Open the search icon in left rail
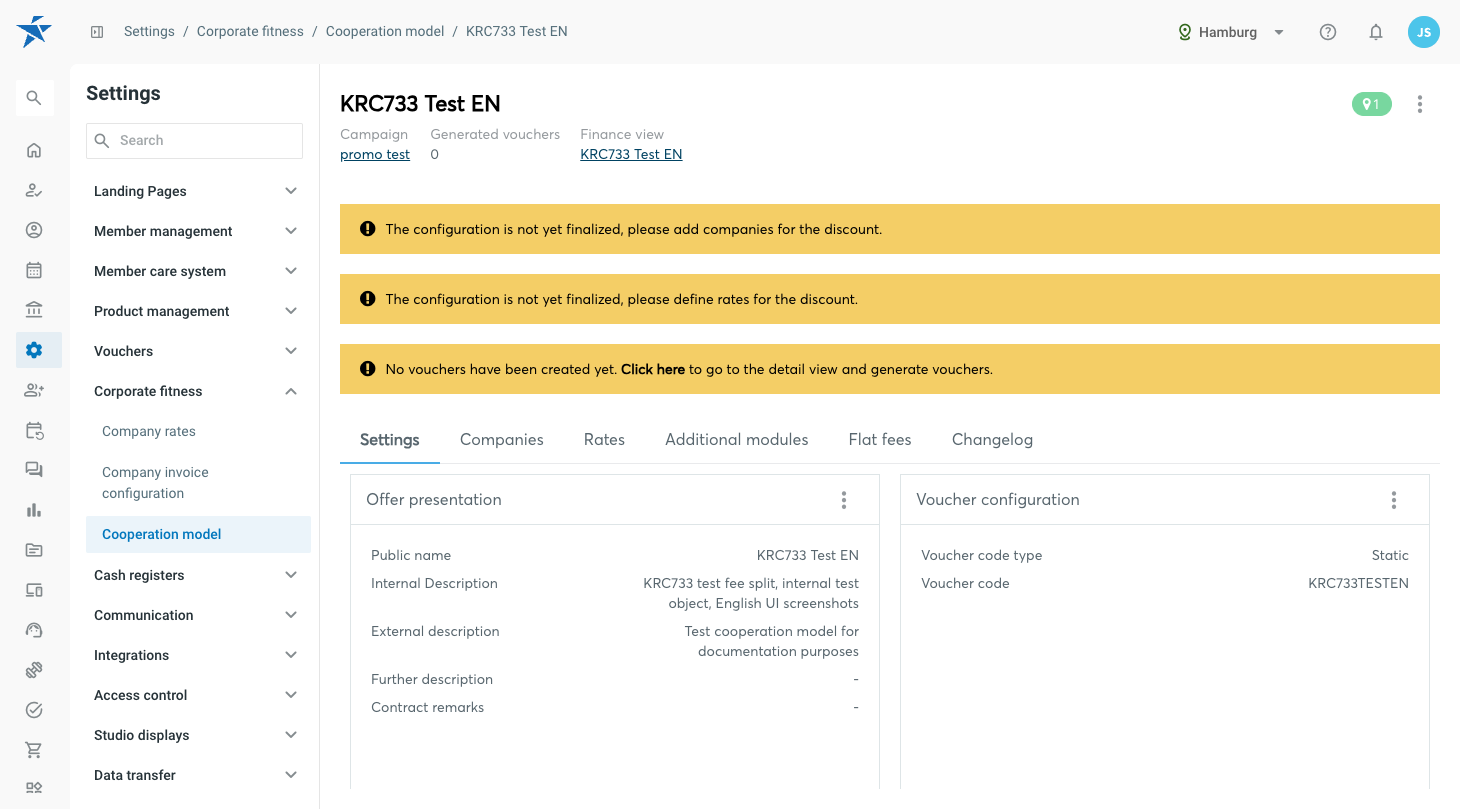 pyautogui.click(x=34, y=98)
